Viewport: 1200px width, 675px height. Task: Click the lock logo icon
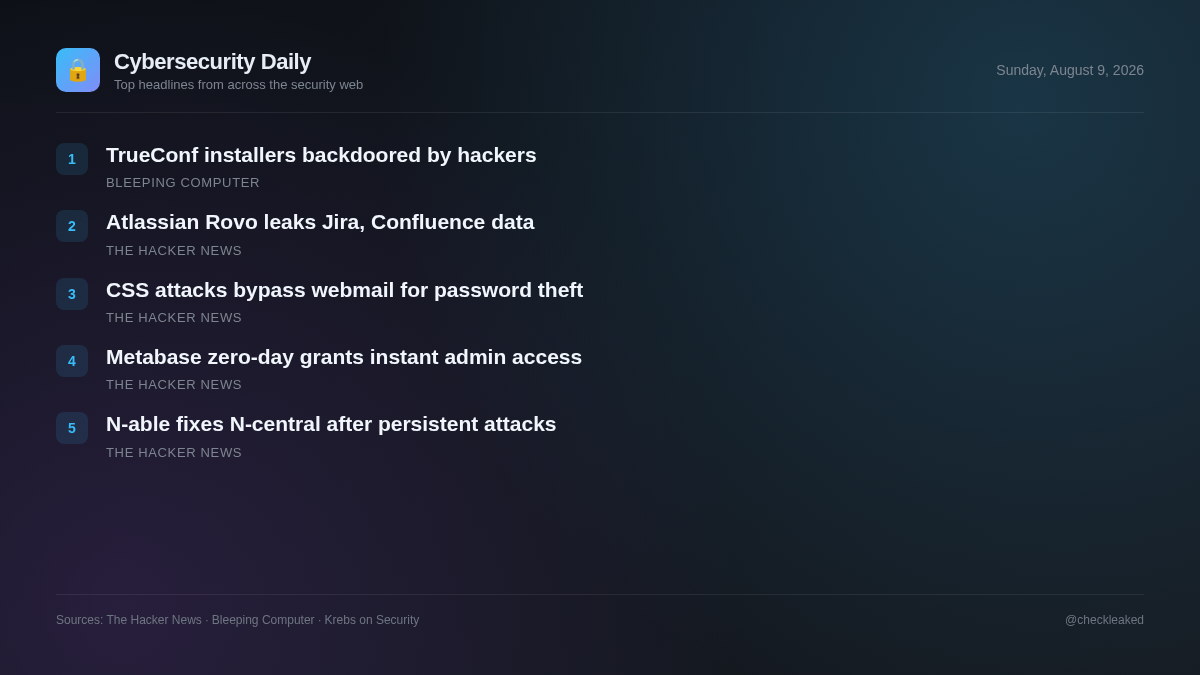coord(78,70)
